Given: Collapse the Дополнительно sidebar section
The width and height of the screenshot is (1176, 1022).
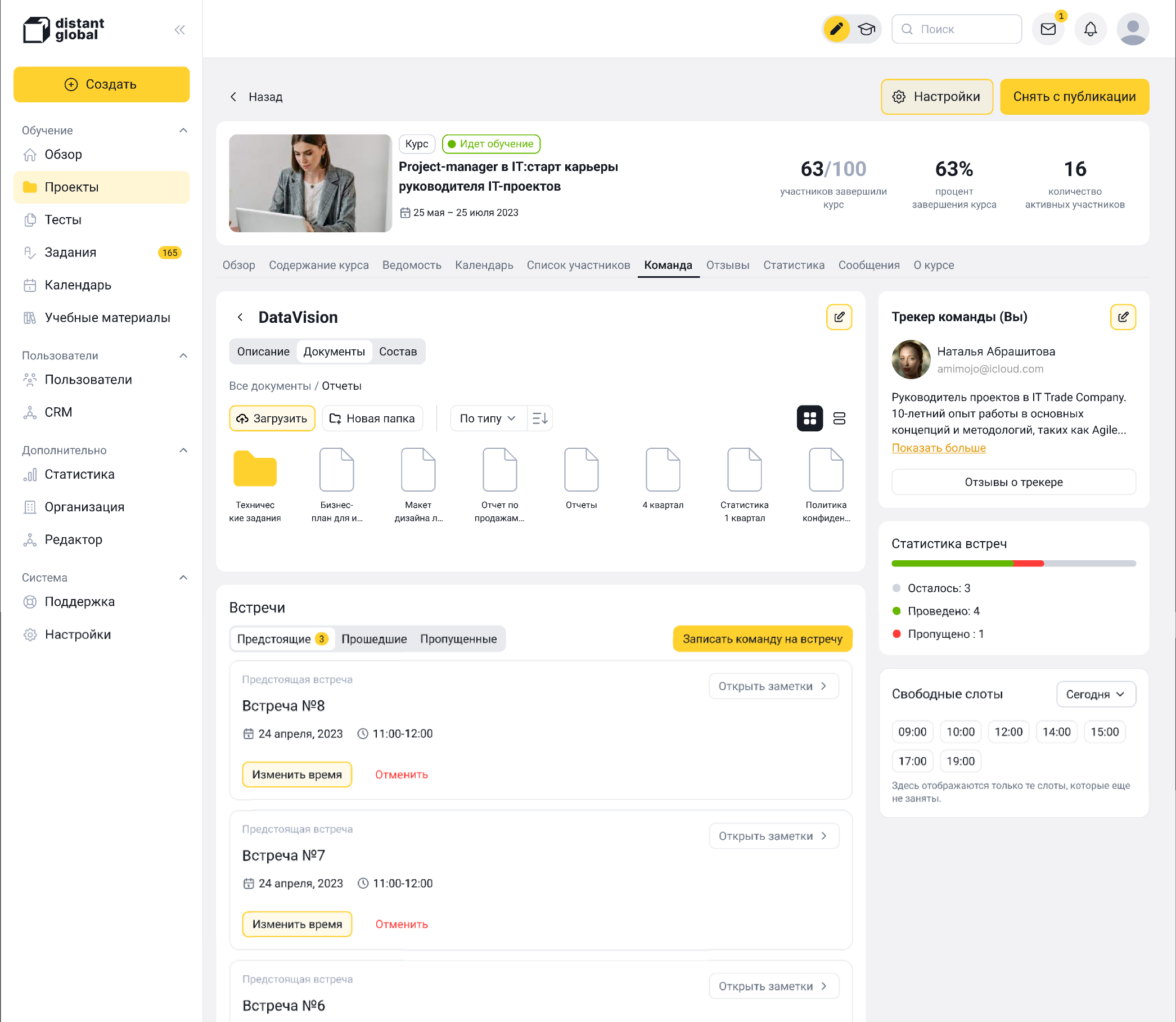Looking at the screenshot, I should point(183,450).
